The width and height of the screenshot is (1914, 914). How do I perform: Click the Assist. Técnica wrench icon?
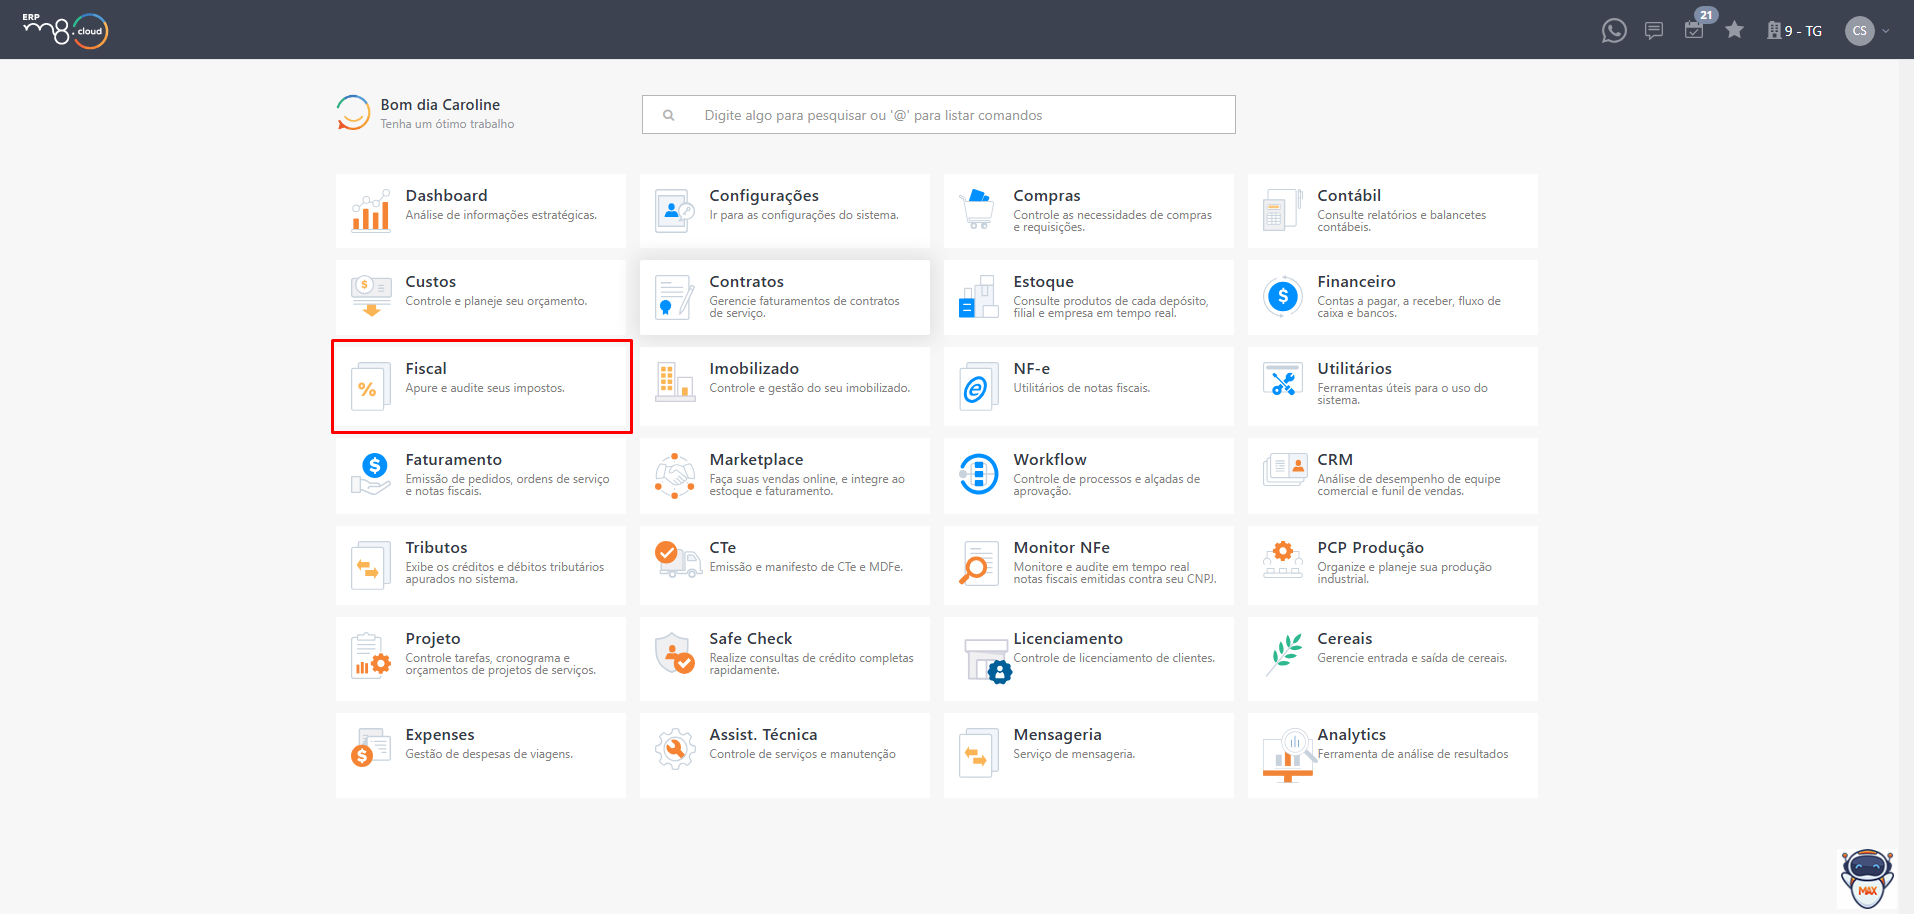(675, 749)
